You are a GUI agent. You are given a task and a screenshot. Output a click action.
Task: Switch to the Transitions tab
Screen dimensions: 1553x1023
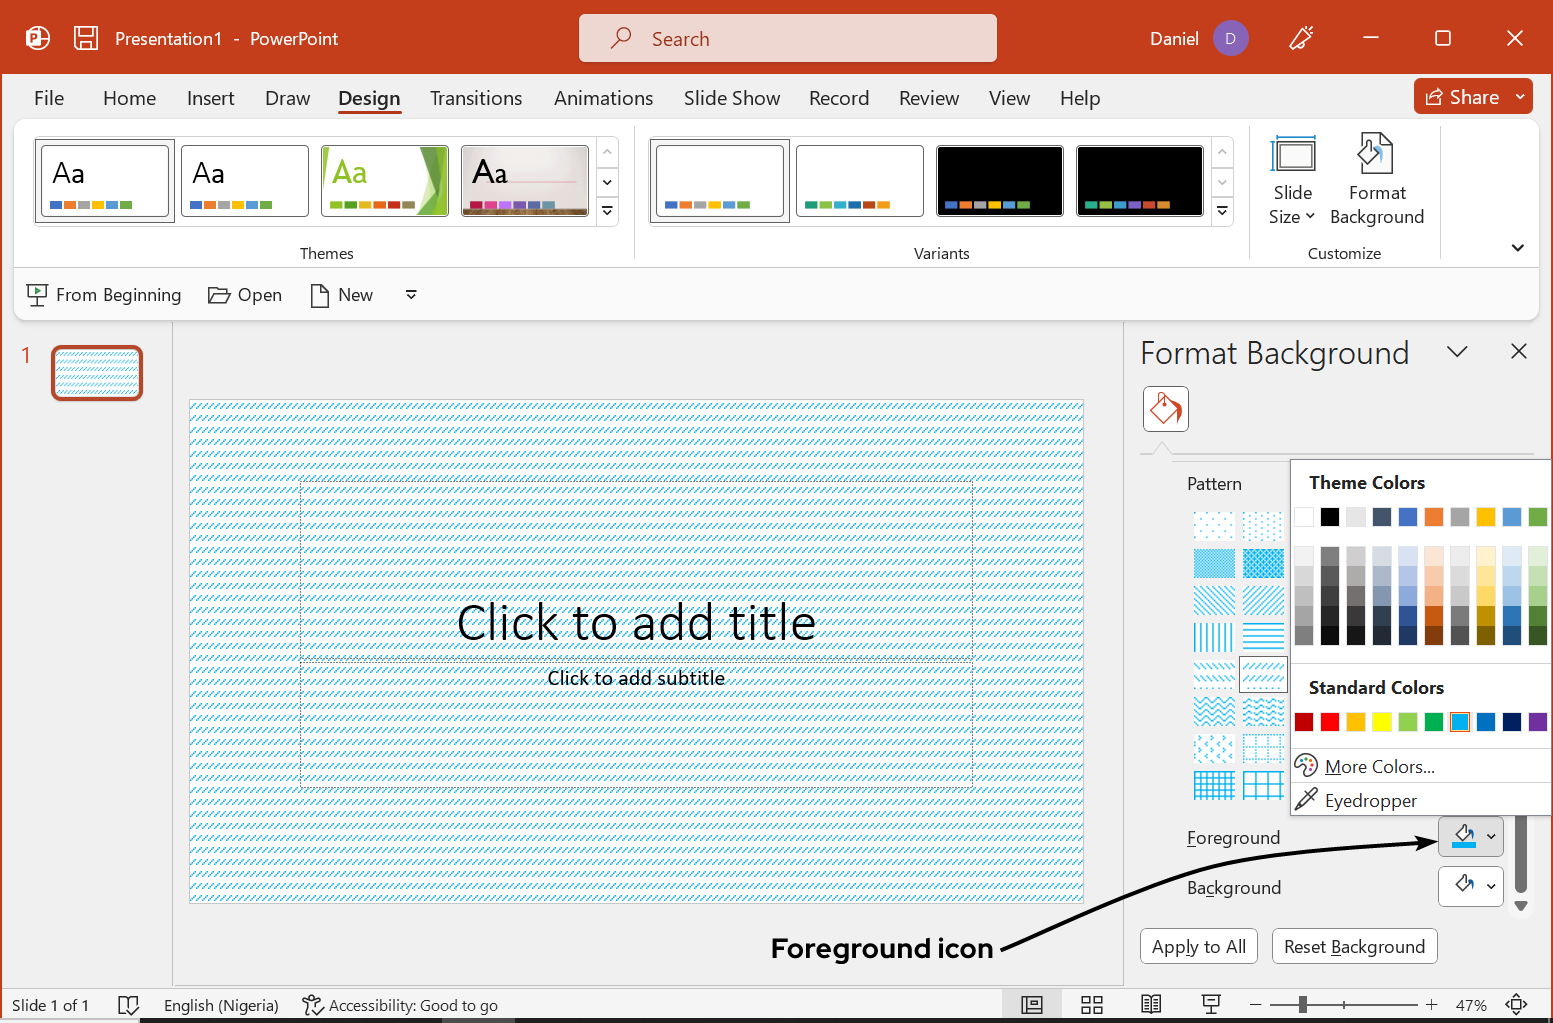click(x=476, y=98)
